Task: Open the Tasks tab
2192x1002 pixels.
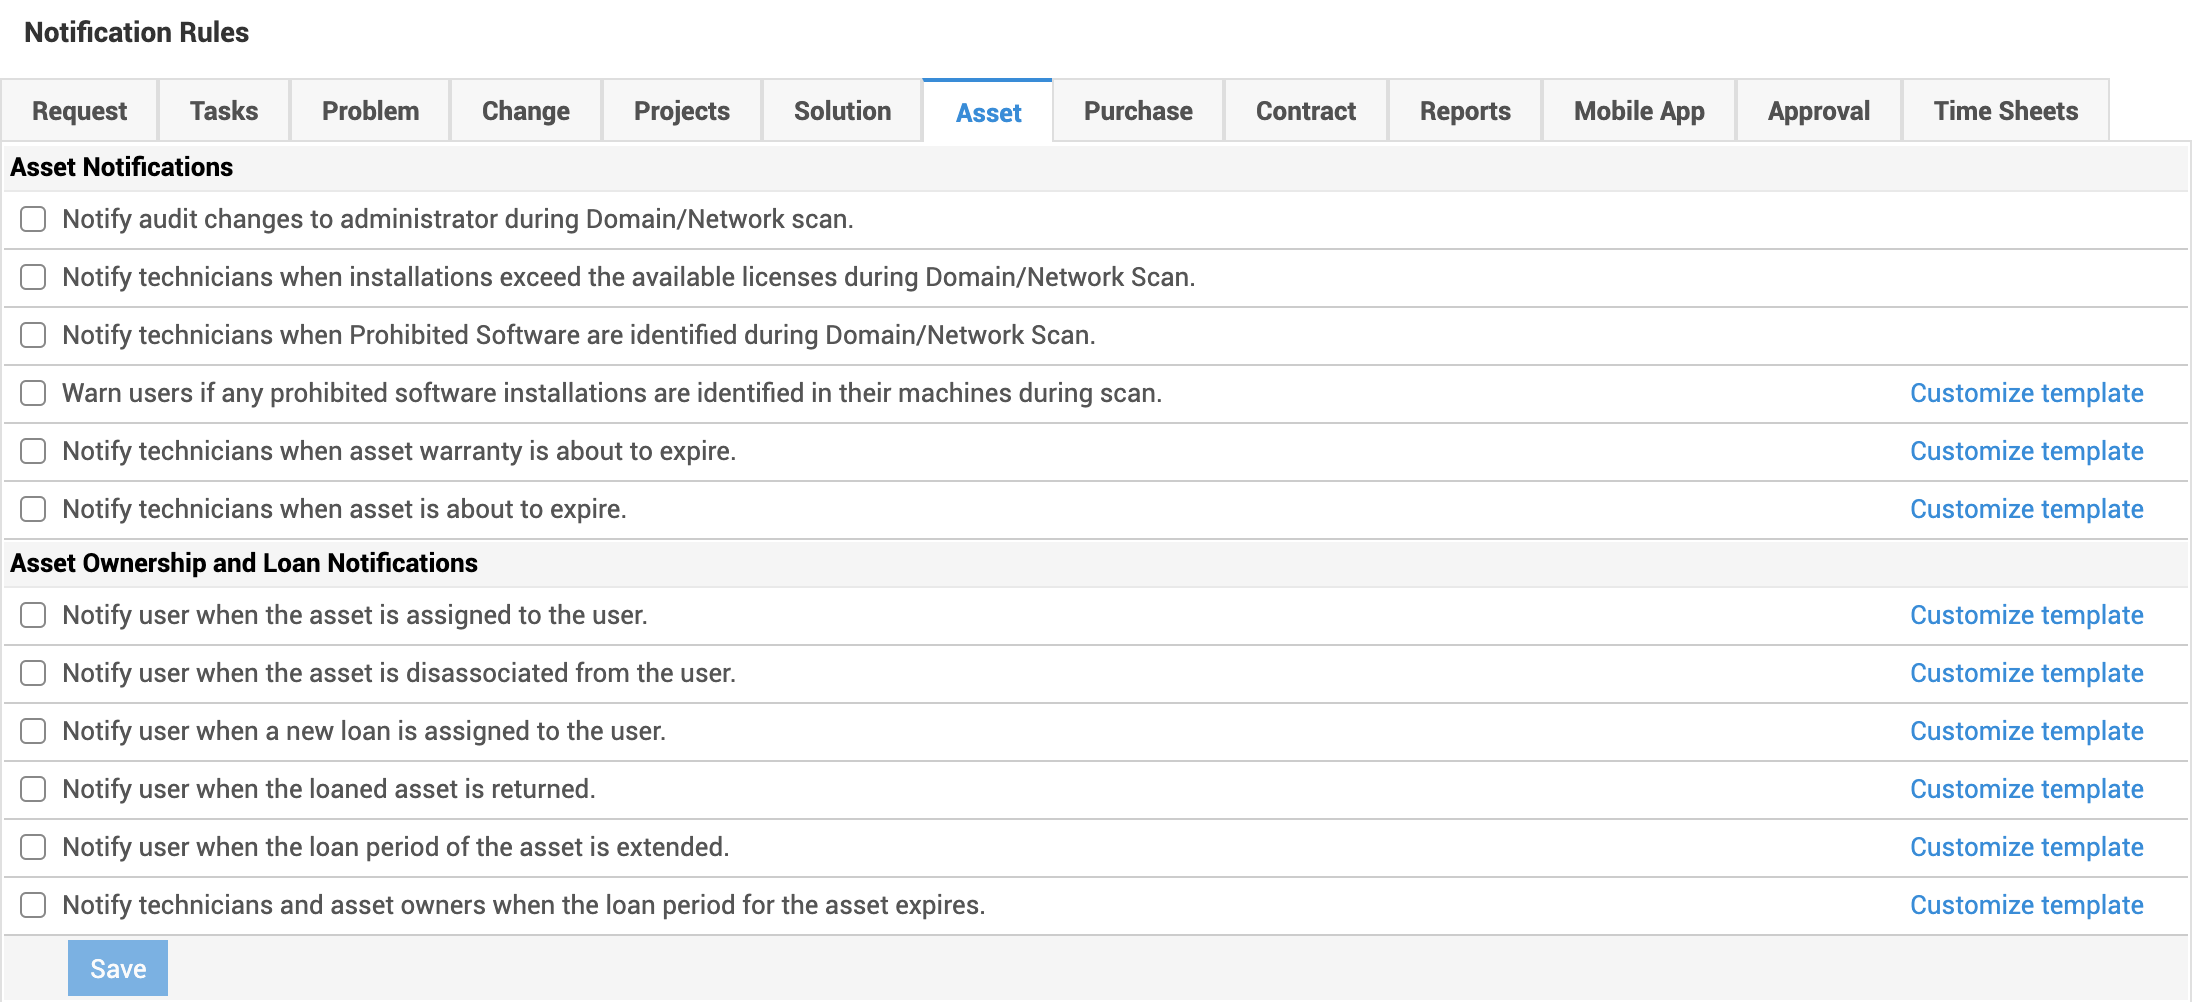Action: pos(224,111)
